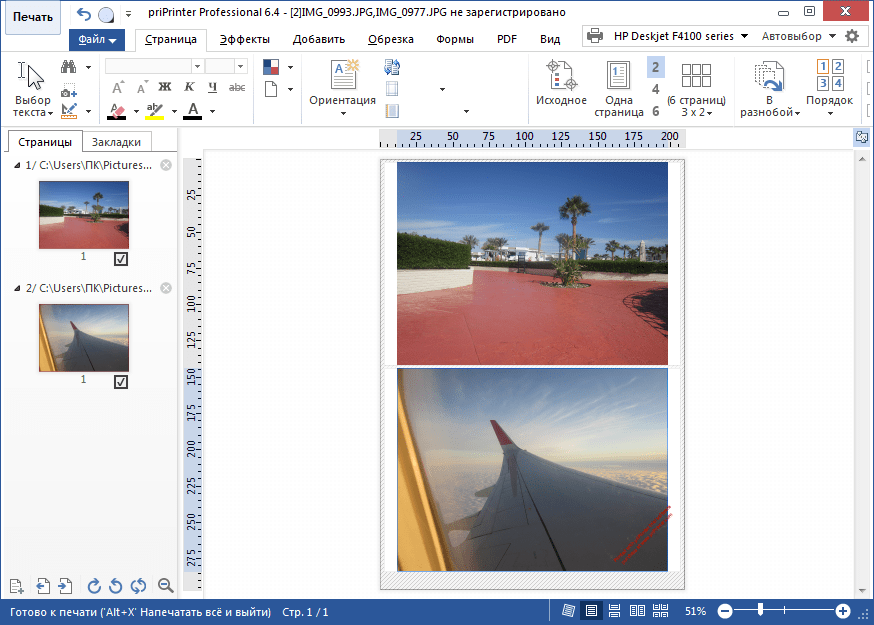Open the Вид ribbon tab

[x=550, y=39]
